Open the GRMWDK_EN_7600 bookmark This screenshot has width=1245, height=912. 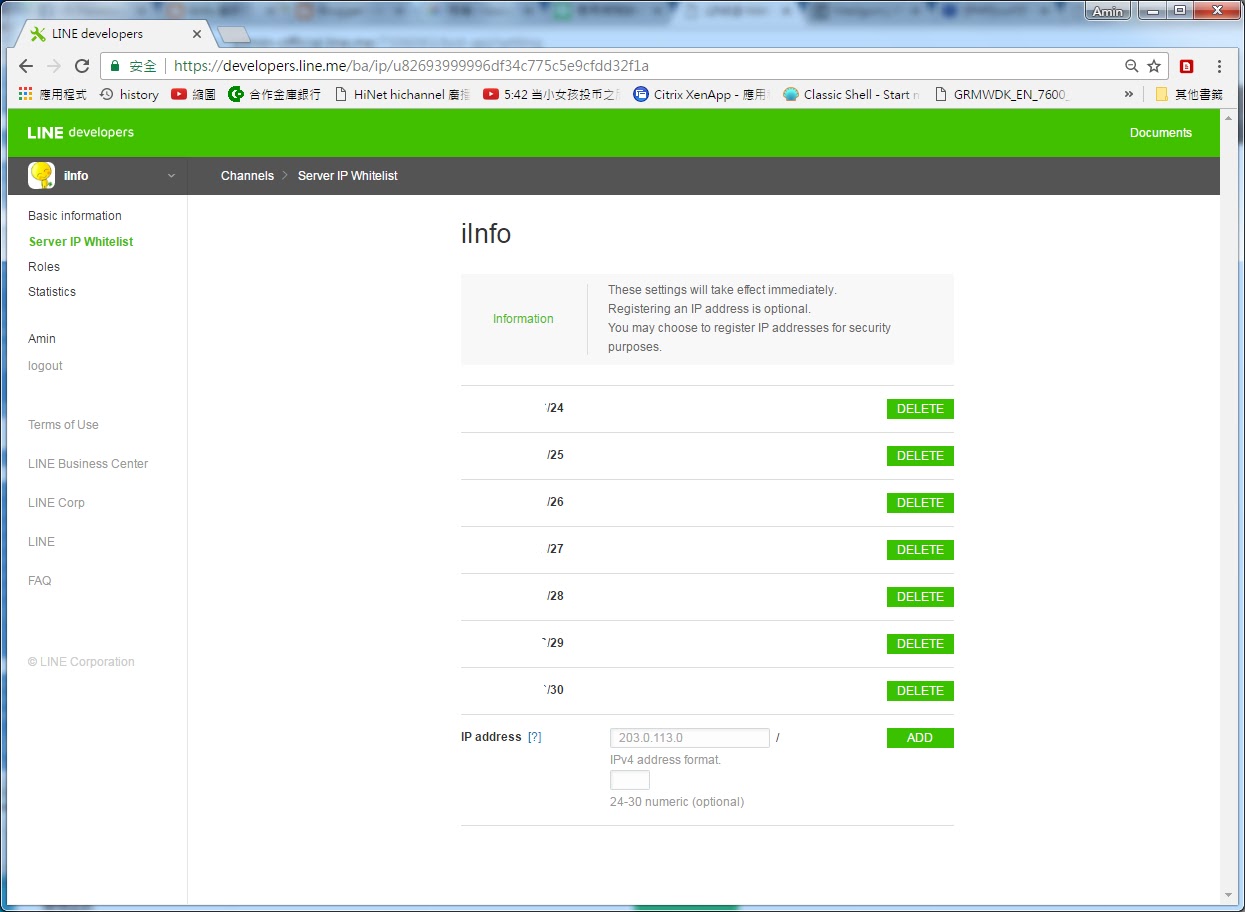pyautogui.click(x=1002, y=94)
